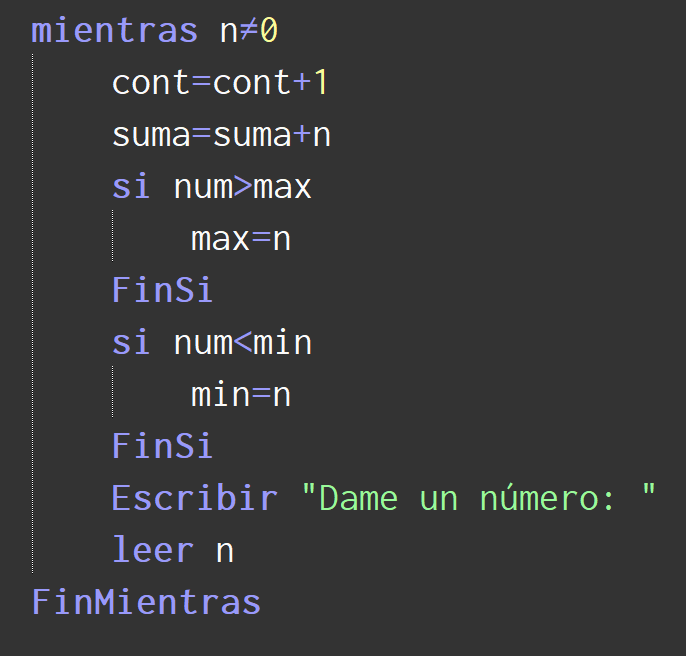Place cursor on the 'cont=cont+1' line
The image size is (686, 656).
220,83
